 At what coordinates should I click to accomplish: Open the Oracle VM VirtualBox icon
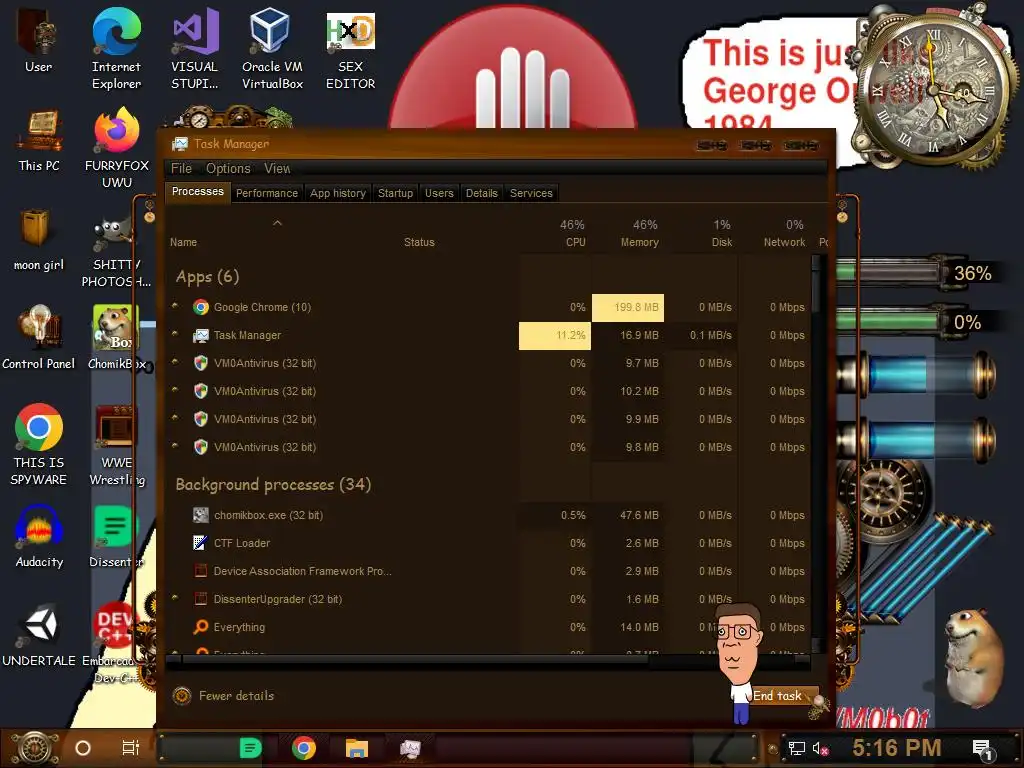pyautogui.click(x=272, y=48)
